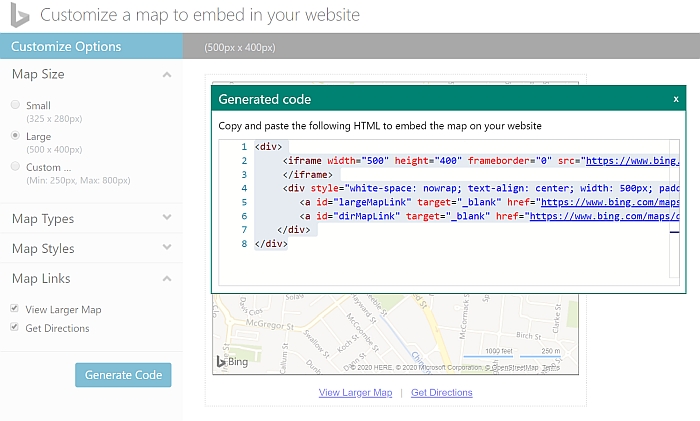
Task: Select the Large map size option
Action: (15, 135)
